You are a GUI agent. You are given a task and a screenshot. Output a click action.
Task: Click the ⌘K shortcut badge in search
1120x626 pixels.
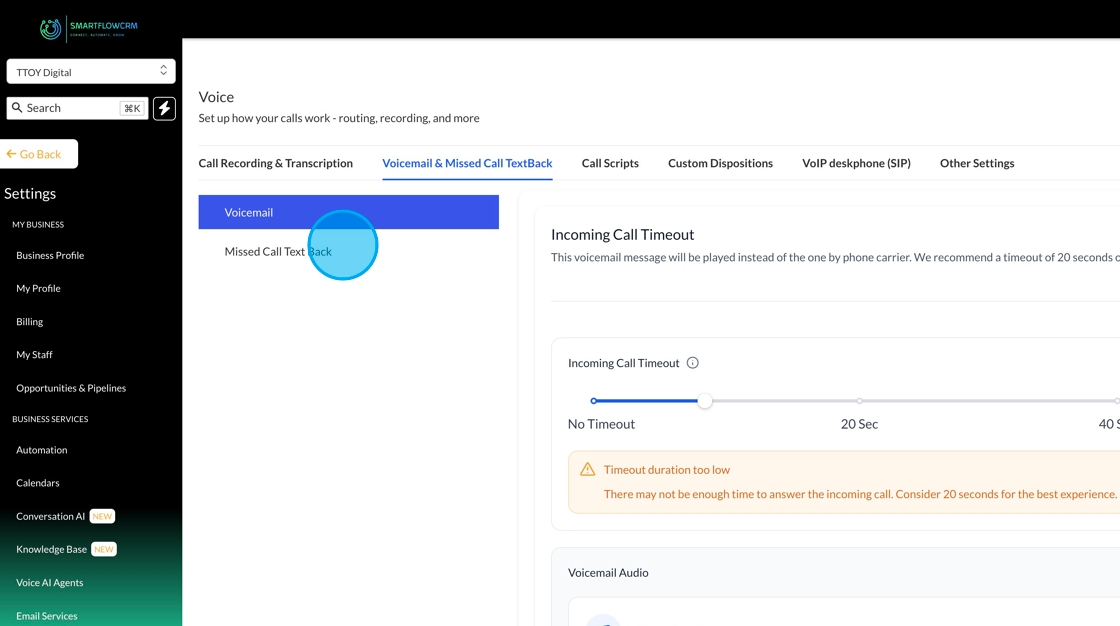tap(132, 108)
